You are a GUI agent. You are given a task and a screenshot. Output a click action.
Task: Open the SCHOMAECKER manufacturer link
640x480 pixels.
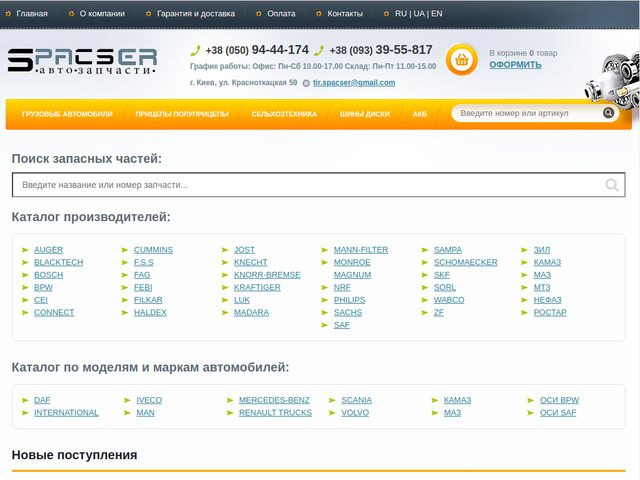[466, 262]
